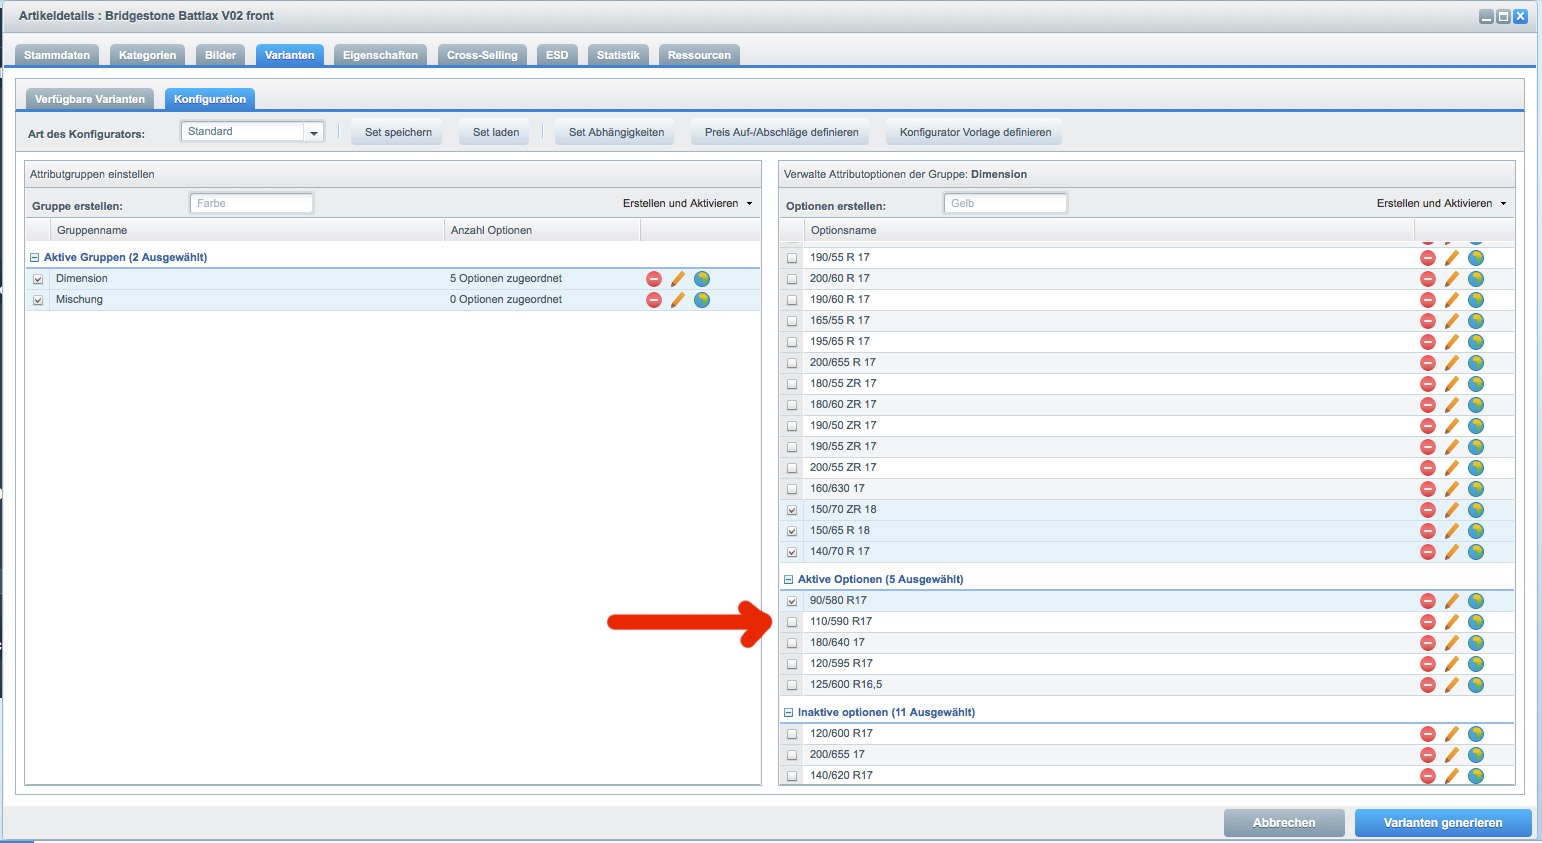
Task: Go to the Bilder tab
Action: click(220, 55)
